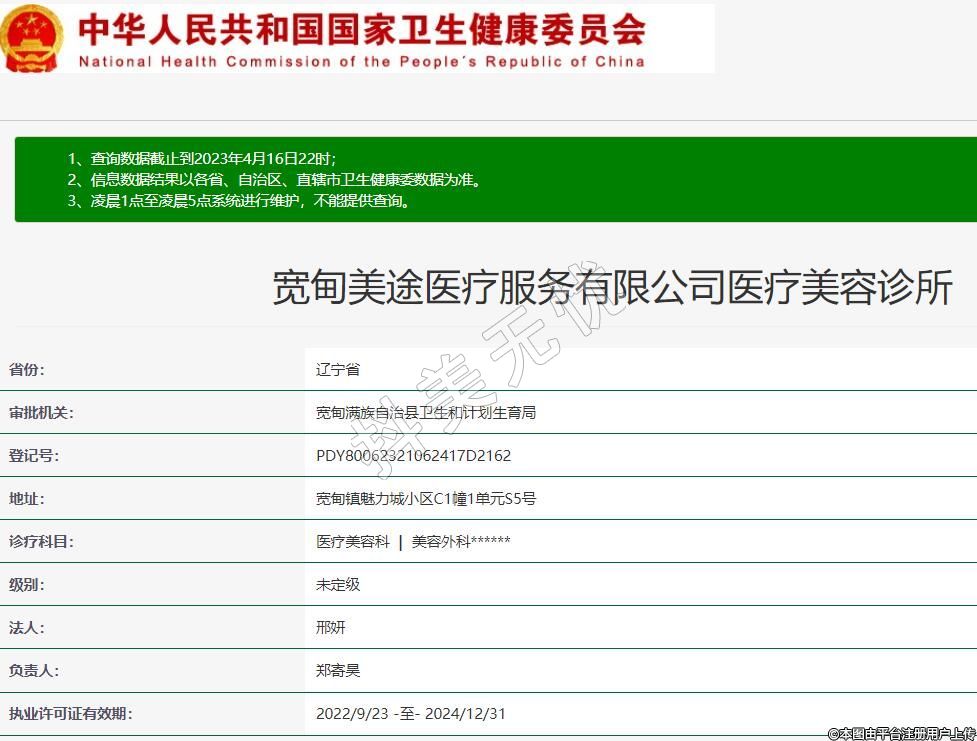977x741 pixels.
Task: Select the legal person name 邢妍
Action: [330, 628]
